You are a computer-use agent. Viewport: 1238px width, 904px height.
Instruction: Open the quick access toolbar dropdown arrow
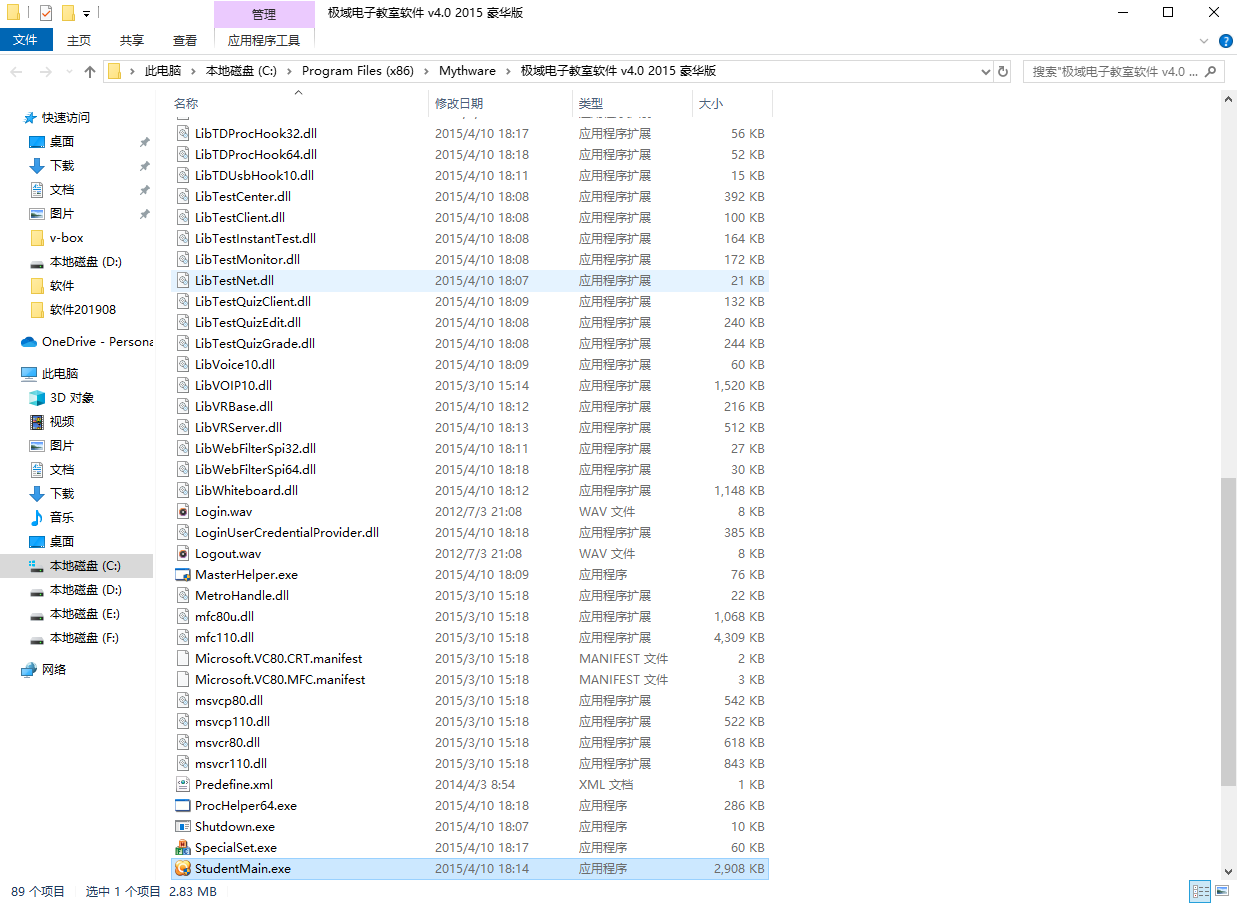(87, 14)
